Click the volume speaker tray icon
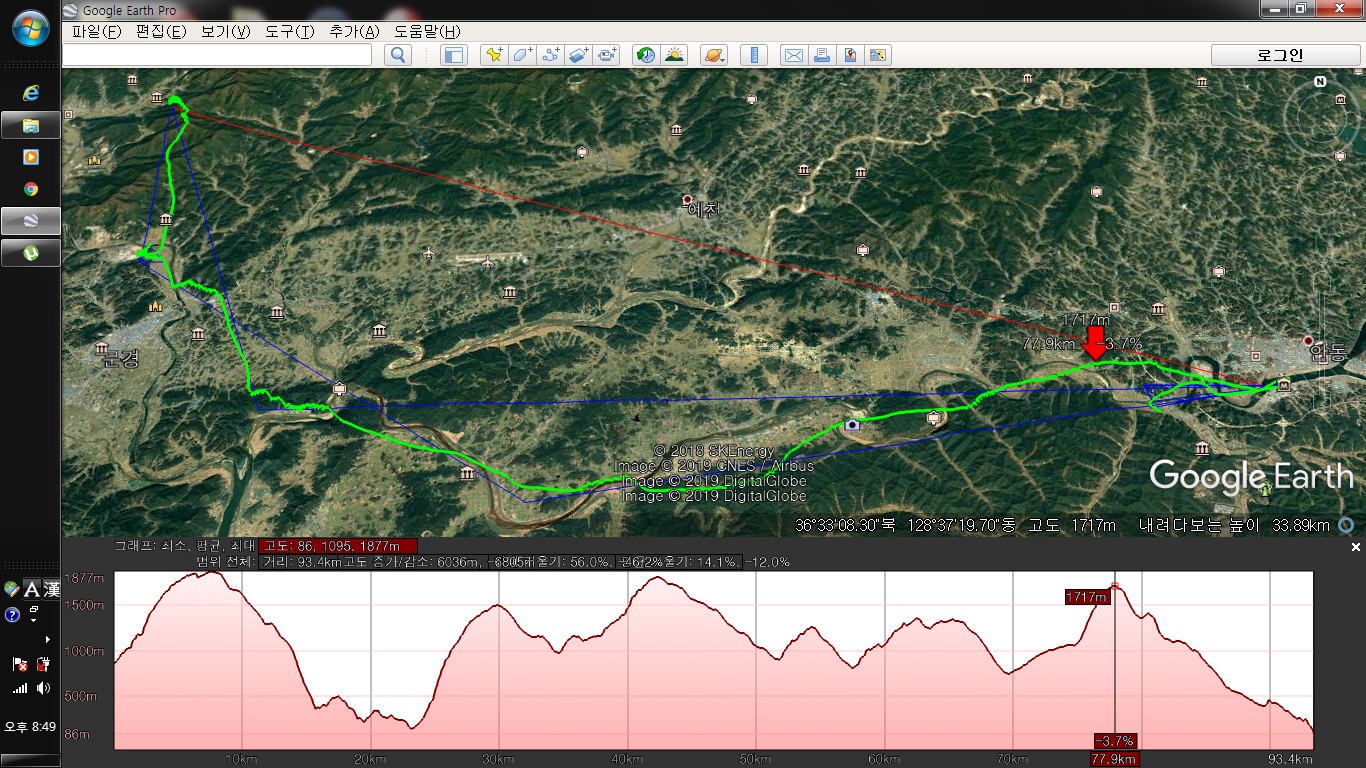This screenshot has height=768, width=1366. [43, 688]
